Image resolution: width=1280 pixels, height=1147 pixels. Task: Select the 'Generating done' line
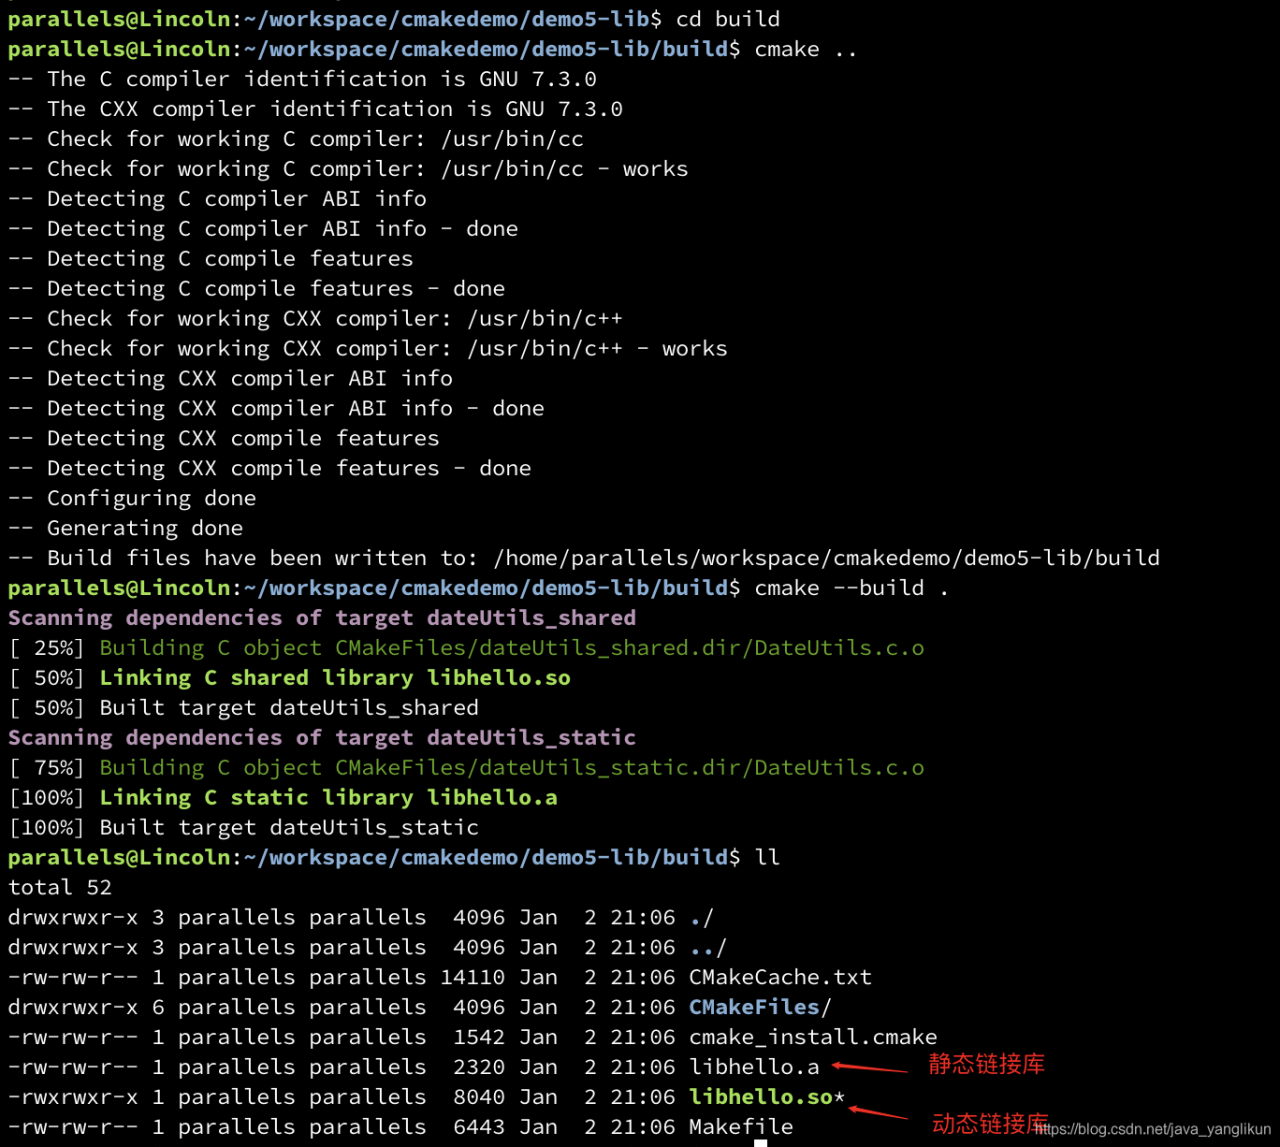tap(126, 529)
